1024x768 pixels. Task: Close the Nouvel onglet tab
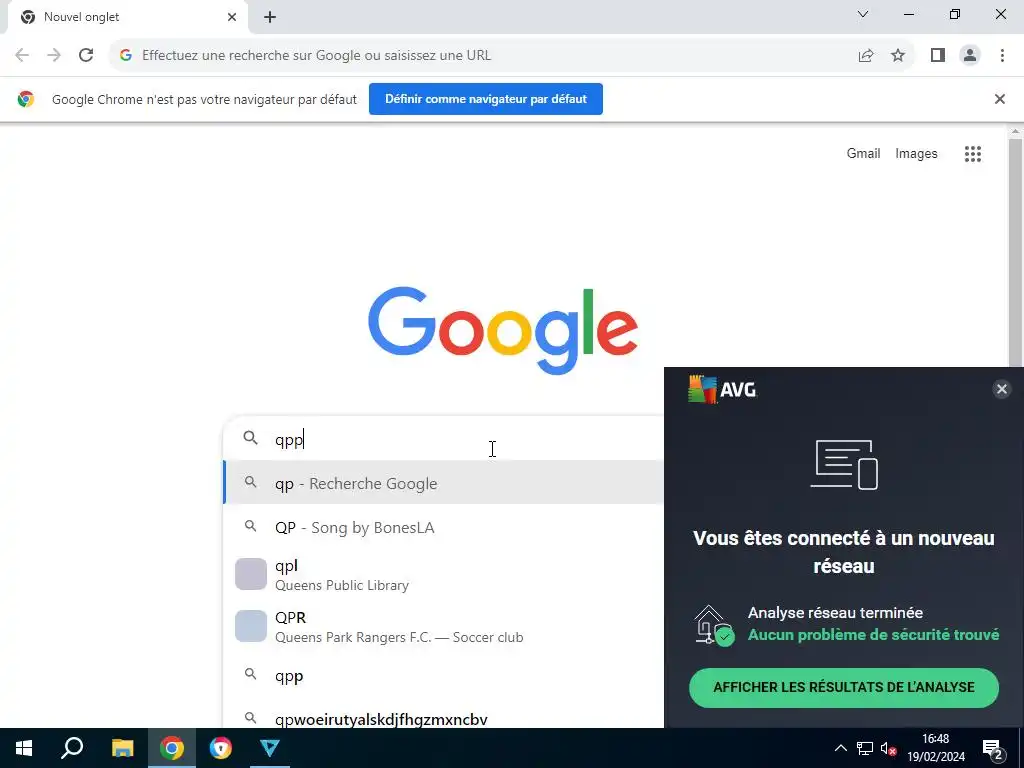click(x=232, y=17)
